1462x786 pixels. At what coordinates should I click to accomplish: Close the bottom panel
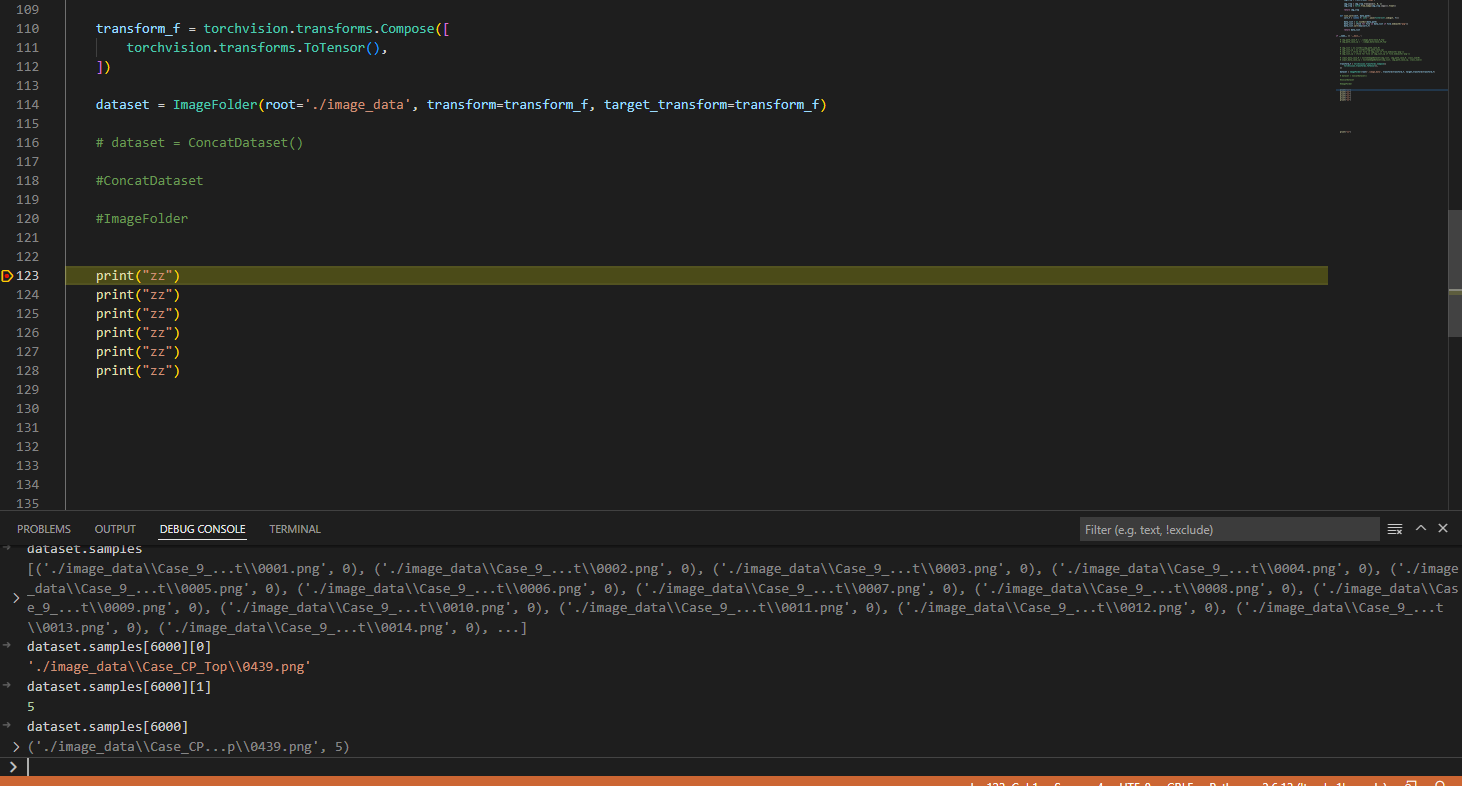pos(1443,528)
